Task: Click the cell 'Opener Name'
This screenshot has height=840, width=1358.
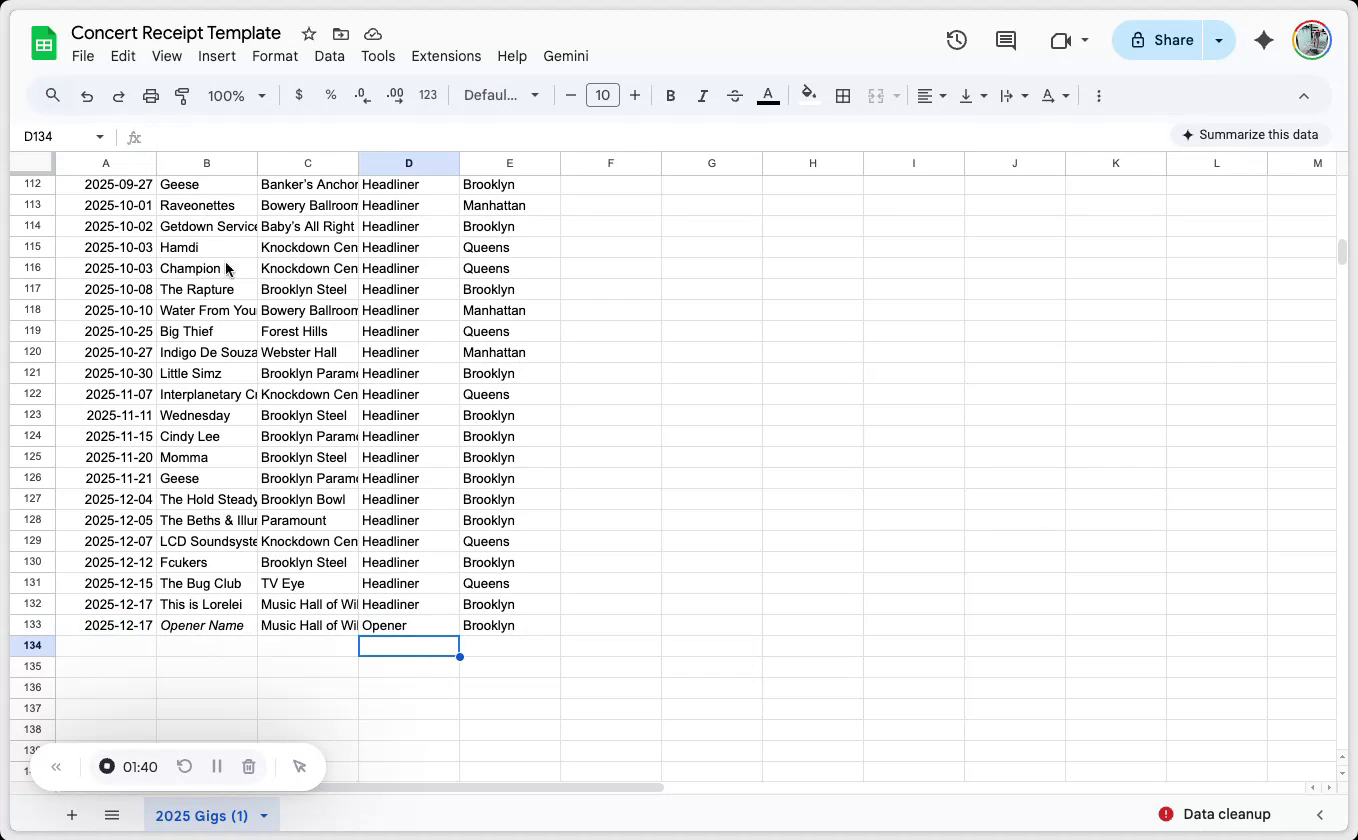Action: click(207, 626)
